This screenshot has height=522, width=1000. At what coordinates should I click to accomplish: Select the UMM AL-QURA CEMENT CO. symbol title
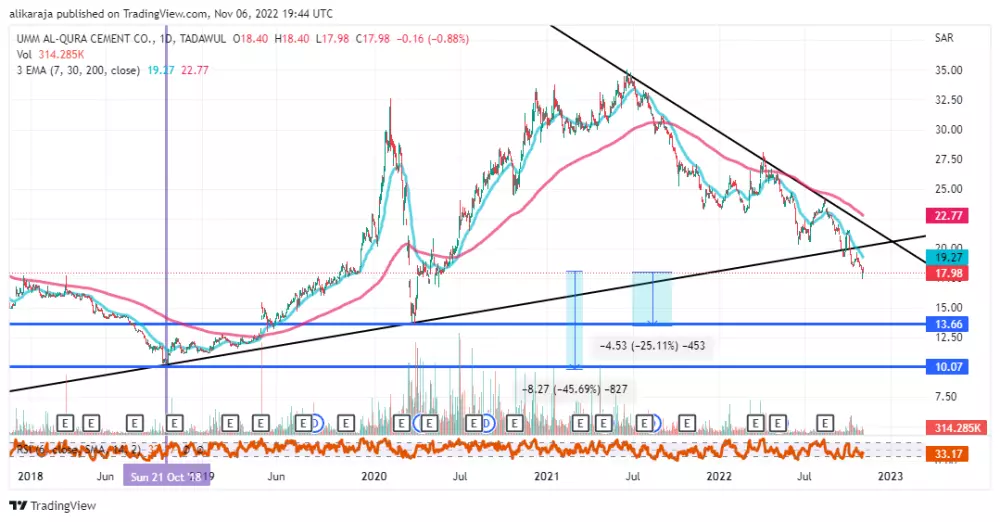[x=85, y=39]
